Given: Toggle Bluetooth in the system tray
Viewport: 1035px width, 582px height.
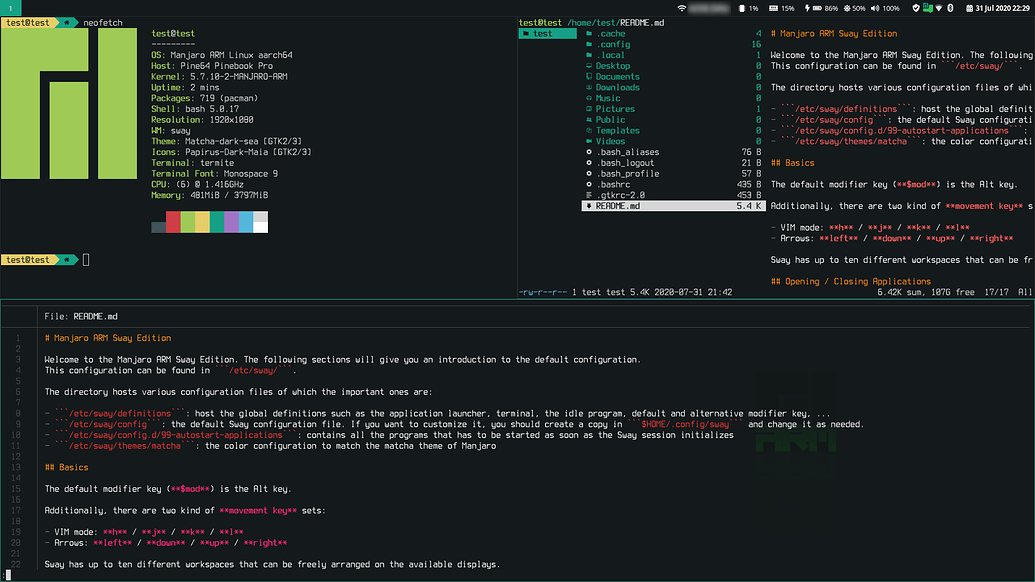Looking at the screenshot, I should pos(950,7).
